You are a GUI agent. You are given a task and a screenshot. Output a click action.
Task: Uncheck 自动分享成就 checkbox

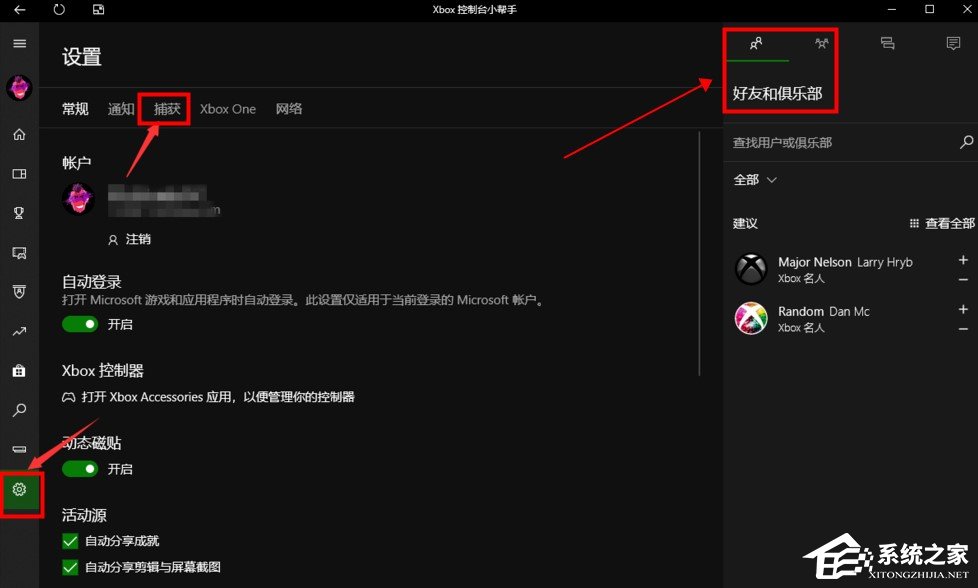[69, 540]
